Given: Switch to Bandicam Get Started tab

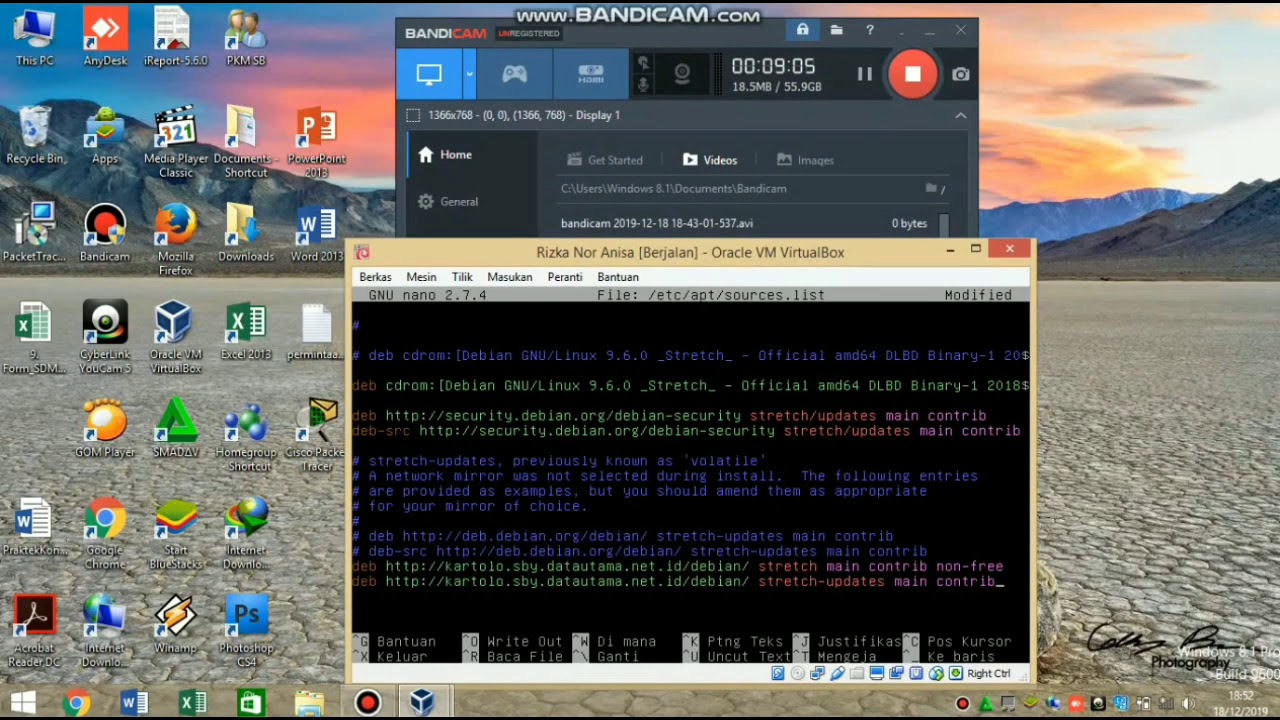Looking at the screenshot, I should coord(605,160).
